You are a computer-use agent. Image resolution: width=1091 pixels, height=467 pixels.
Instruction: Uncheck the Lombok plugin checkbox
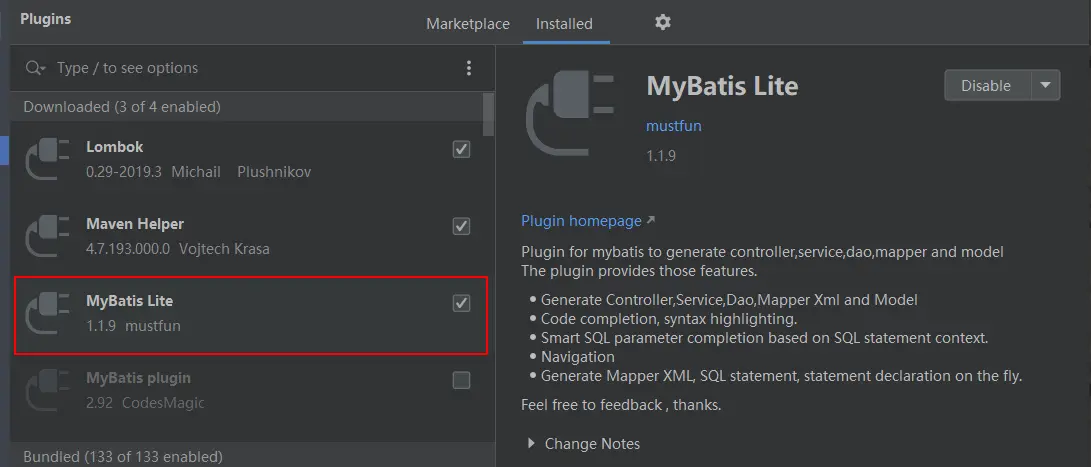461,149
